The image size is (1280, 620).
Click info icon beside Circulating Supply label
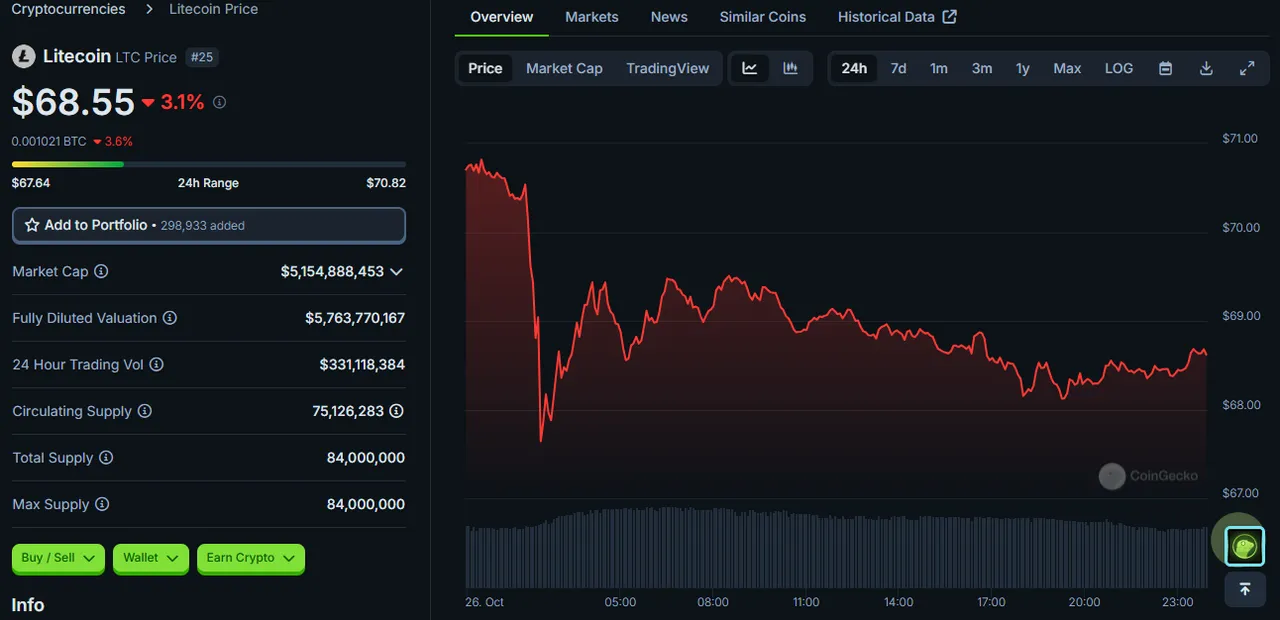(x=145, y=411)
